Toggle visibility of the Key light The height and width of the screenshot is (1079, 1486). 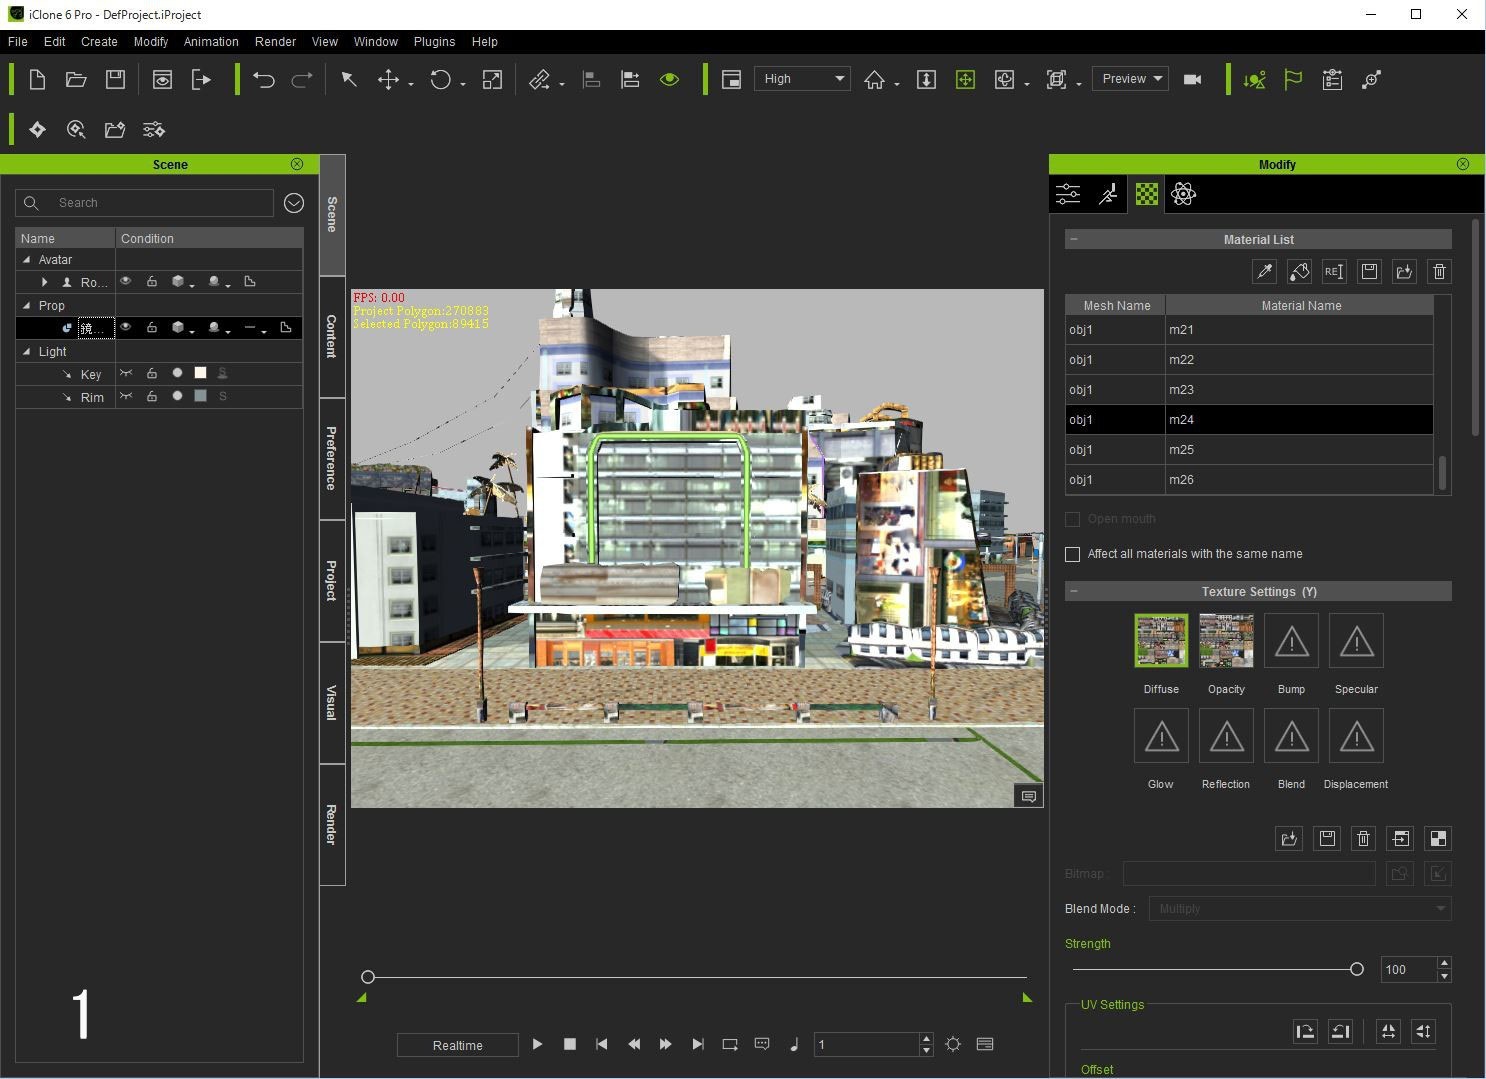coord(126,373)
